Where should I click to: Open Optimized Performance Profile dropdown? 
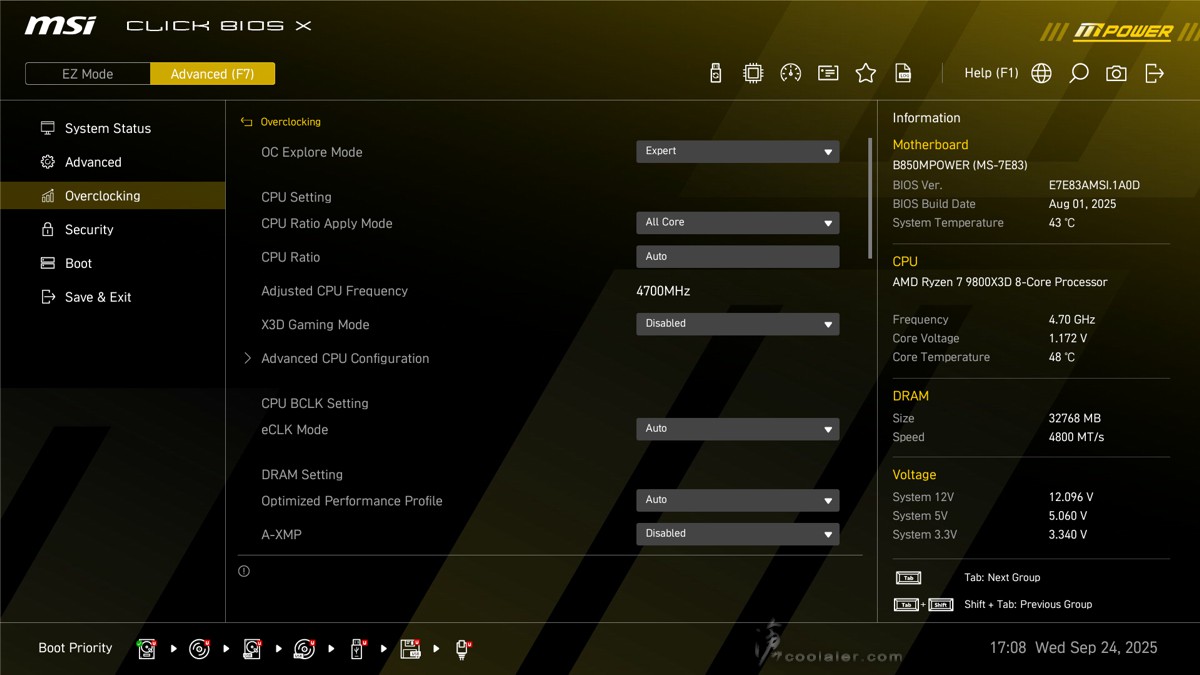(738, 499)
